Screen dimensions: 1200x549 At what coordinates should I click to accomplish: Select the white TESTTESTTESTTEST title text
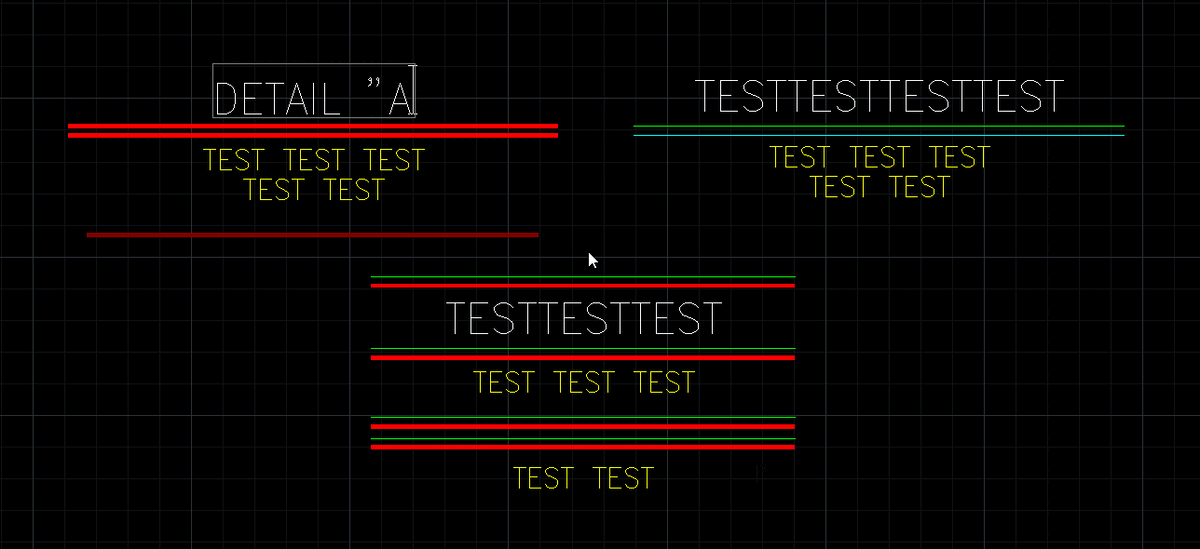tap(880, 96)
